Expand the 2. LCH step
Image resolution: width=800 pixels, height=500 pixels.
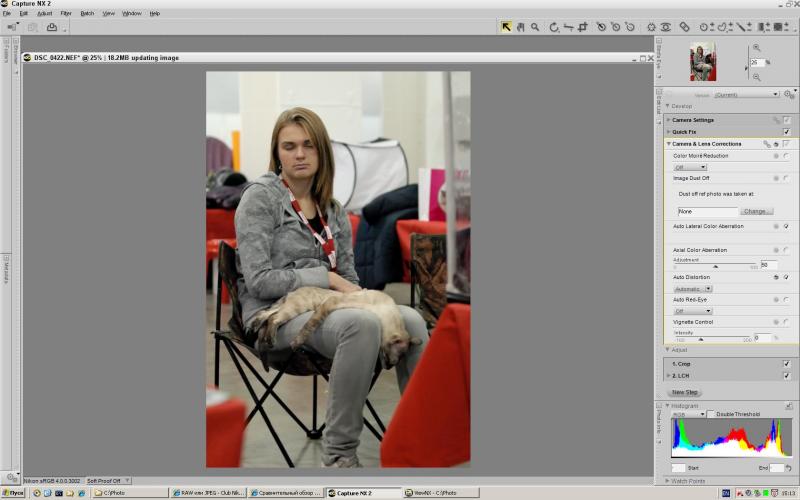click(x=668, y=376)
